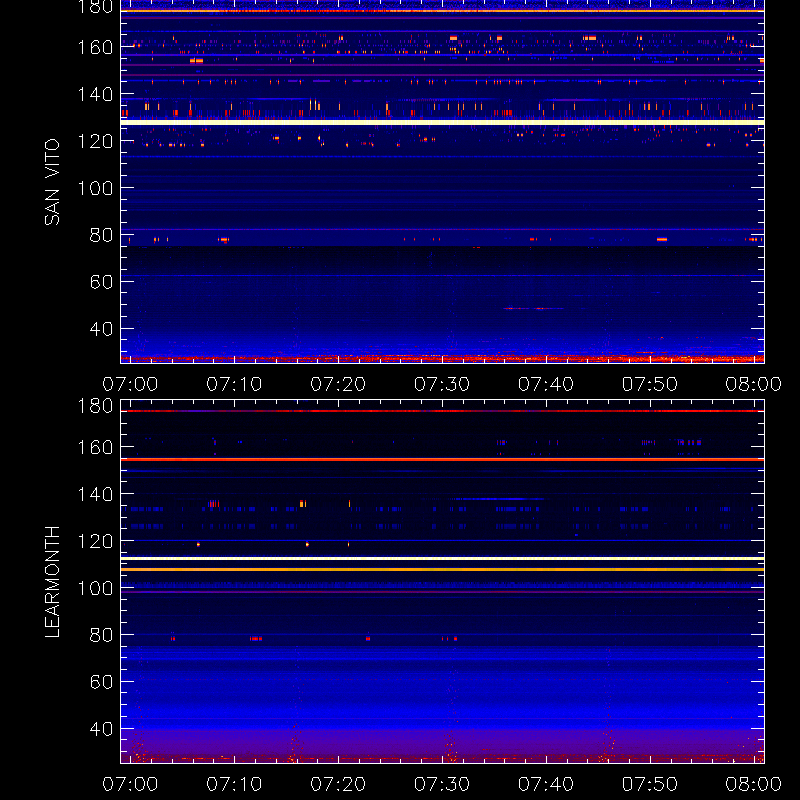This screenshot has width=800, height=800.
Task: Select 07:50 time label of San Vito plot
Action: (x=649, y=384)
